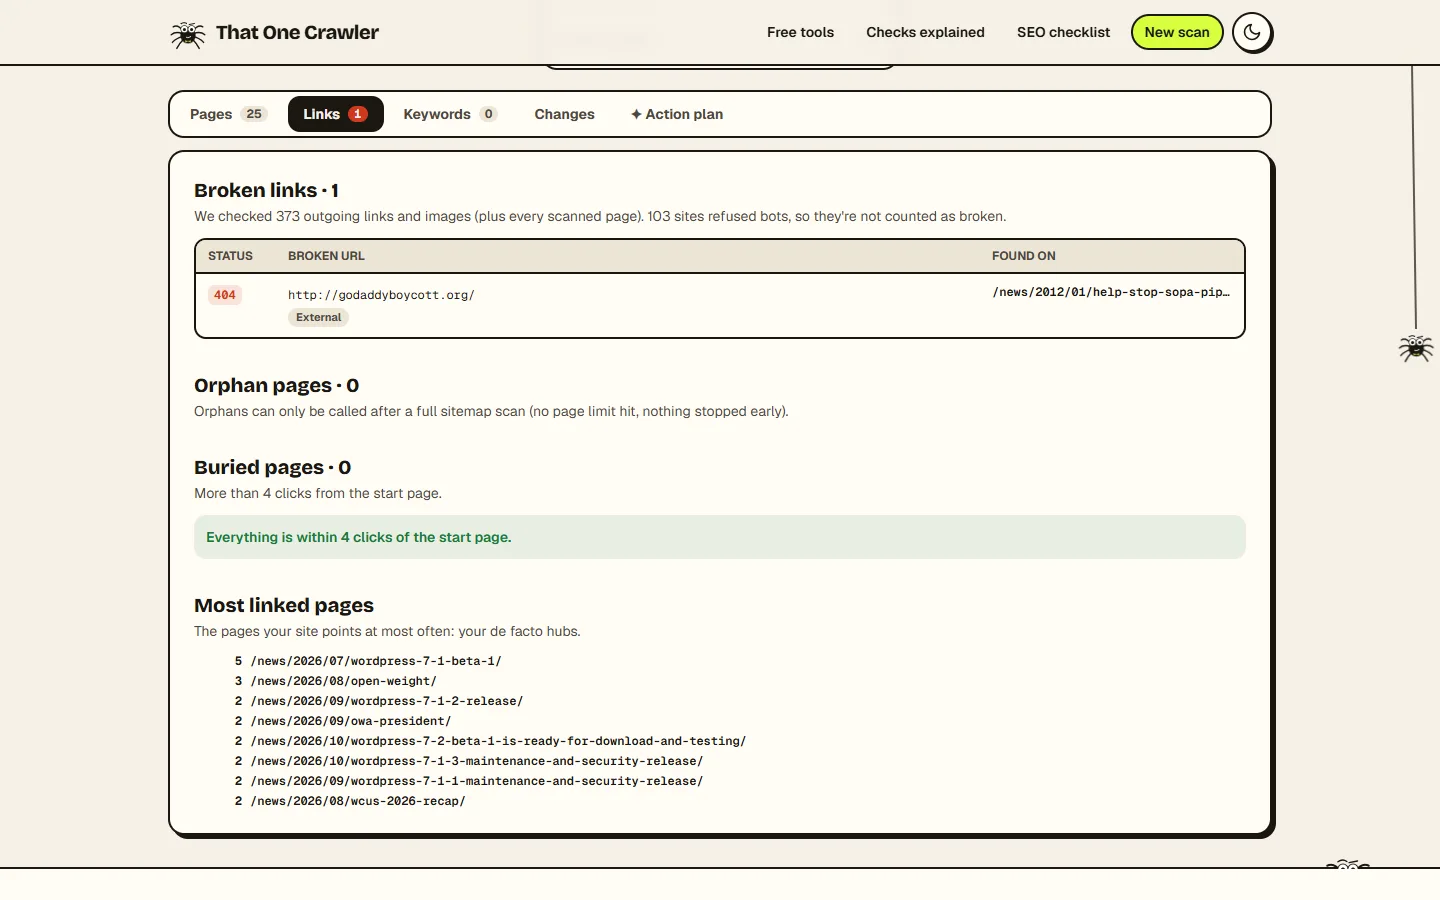Switch to the Keywords tab
This screenshot has height=900, width=1440.
[450, 114]
